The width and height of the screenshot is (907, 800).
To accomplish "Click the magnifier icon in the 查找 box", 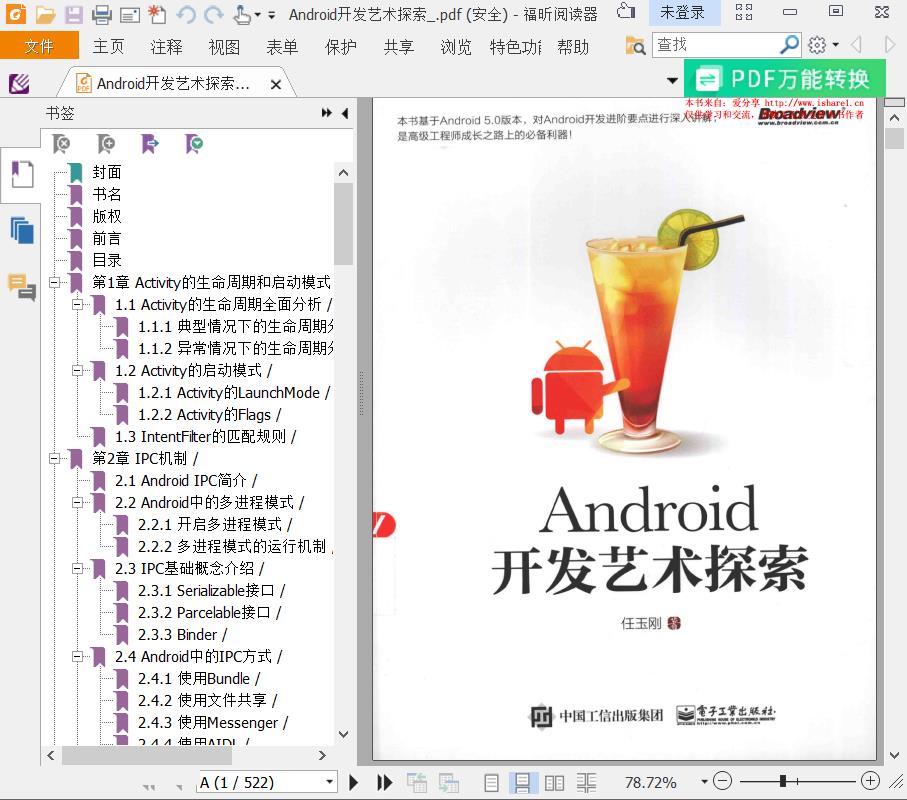I will (x=789, y=45).
